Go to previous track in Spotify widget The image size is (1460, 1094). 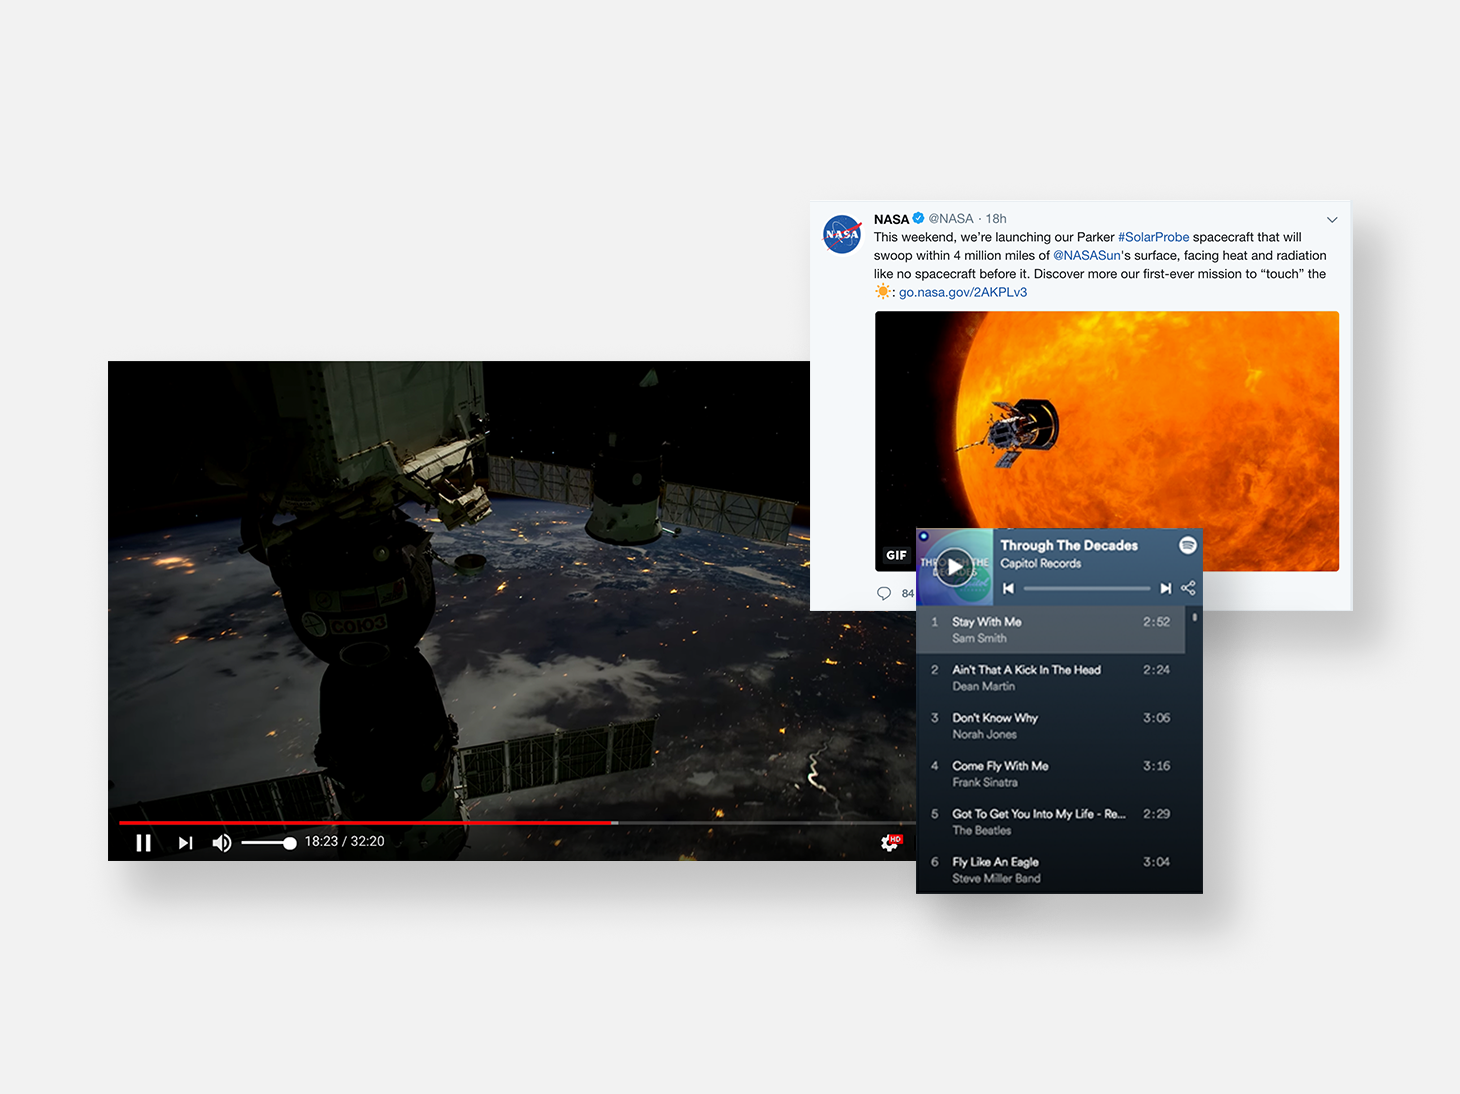(x=1008, y=588)
